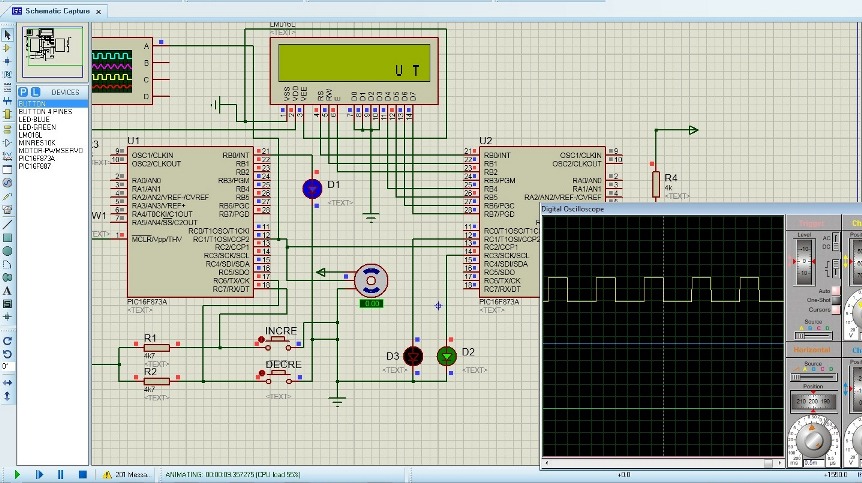Select the 2D line graphics tool
The image size is (862, 483).
(7, 224)
